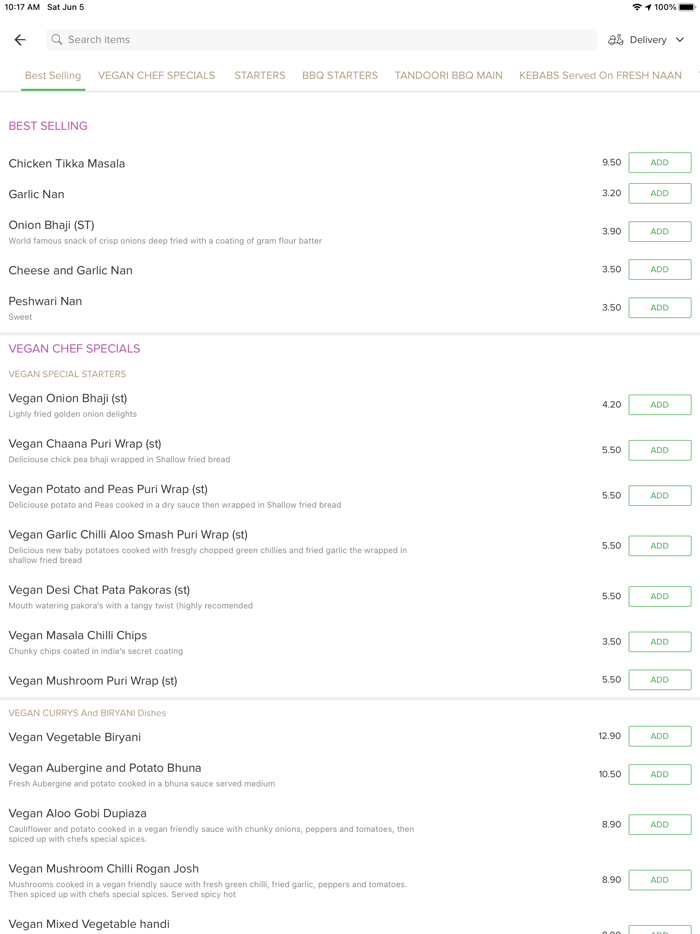This screenshot has width=700, height=934.
Task: Add Vegan Mushroom Chilli Rogan Josh
Action: click(659, 879)
